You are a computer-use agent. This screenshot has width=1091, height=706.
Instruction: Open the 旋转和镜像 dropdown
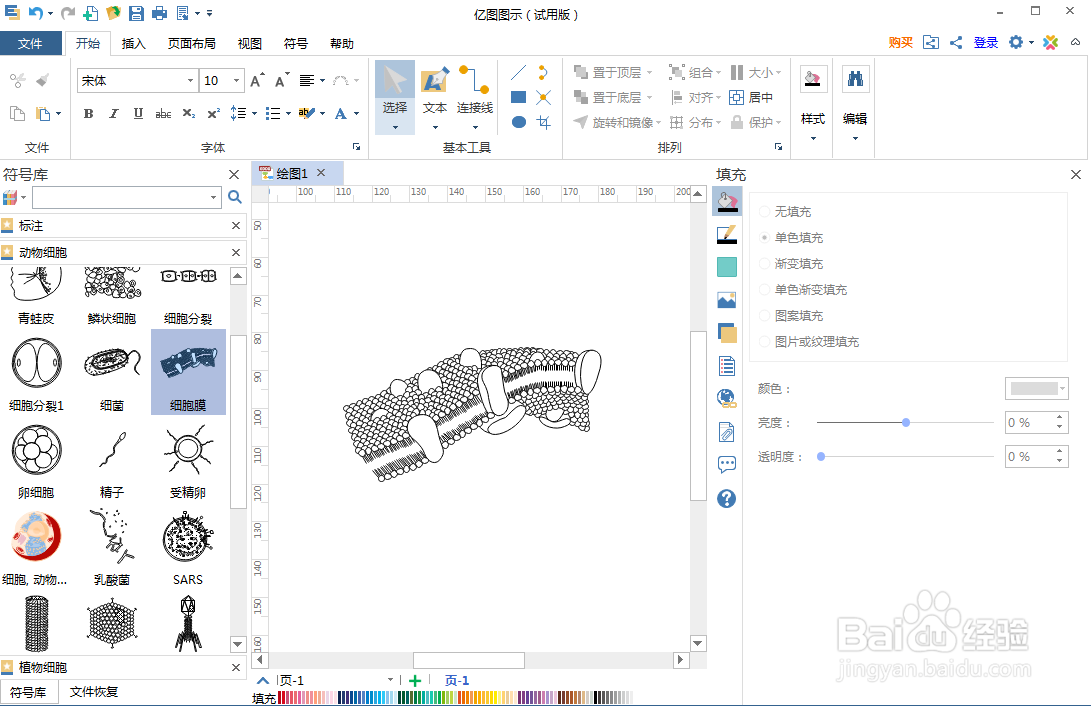(x=658, y=122)
